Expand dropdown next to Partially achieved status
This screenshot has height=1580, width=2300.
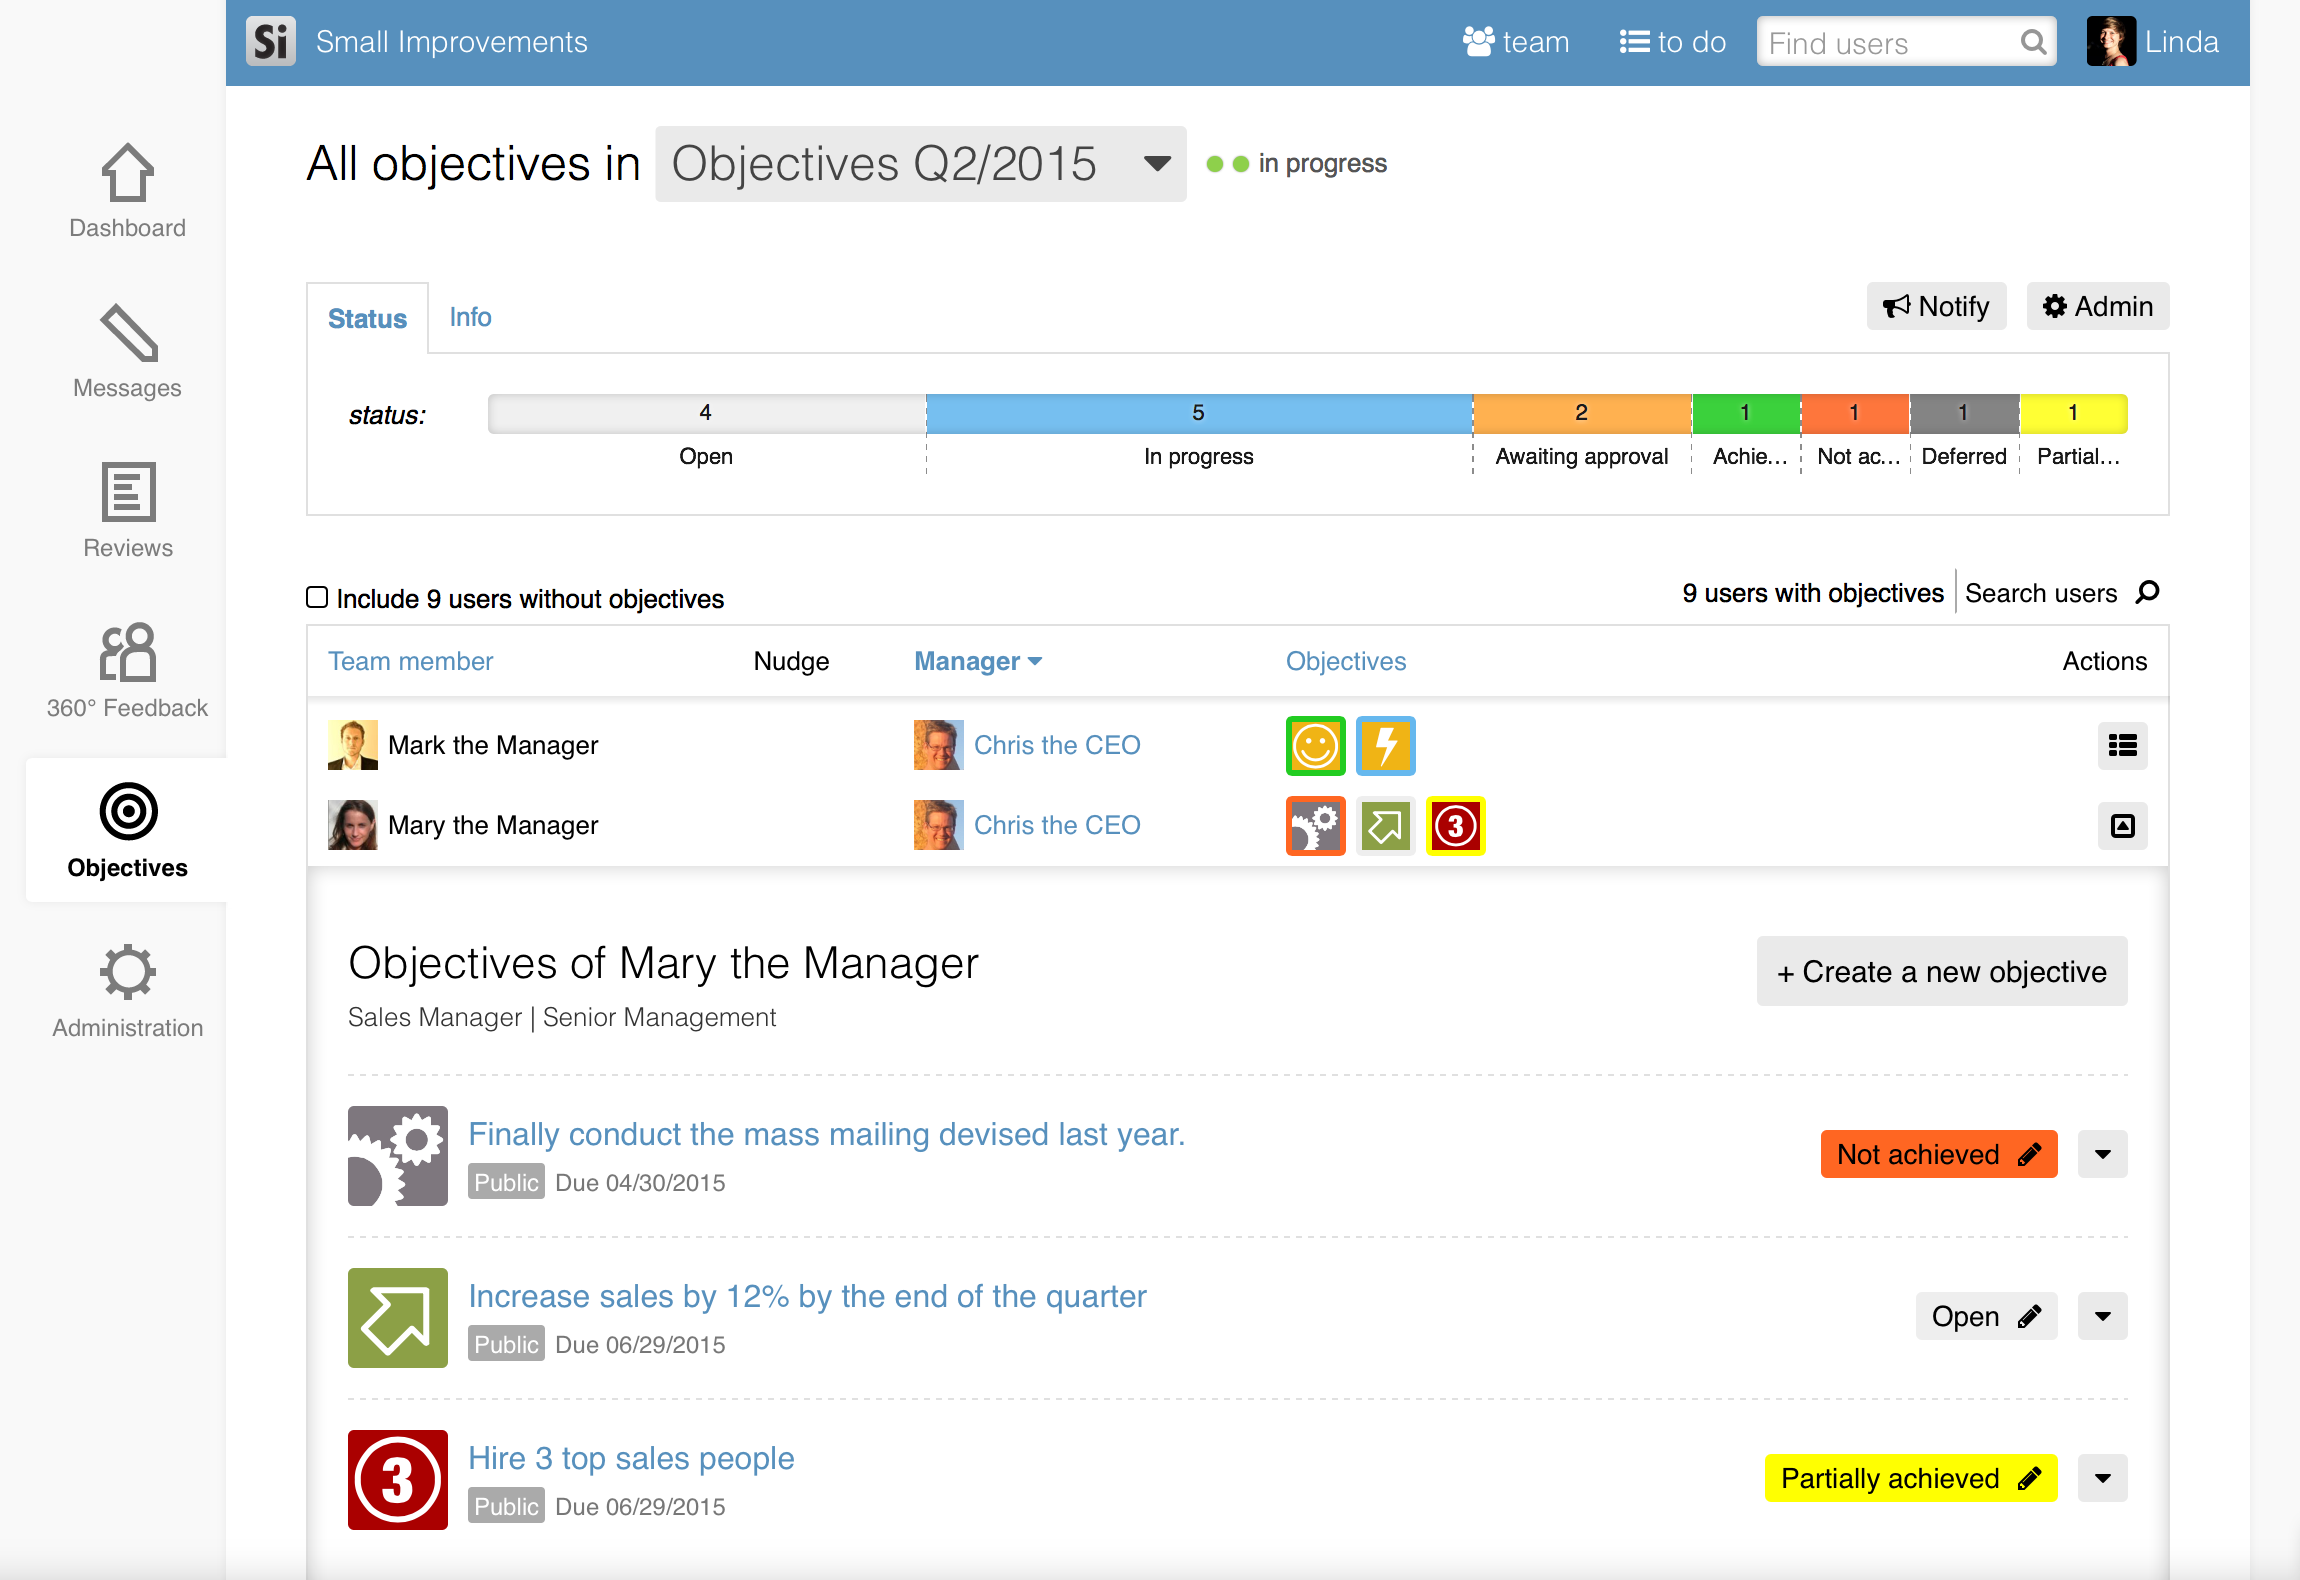pyautogui.click(x=2102, y=1478)
